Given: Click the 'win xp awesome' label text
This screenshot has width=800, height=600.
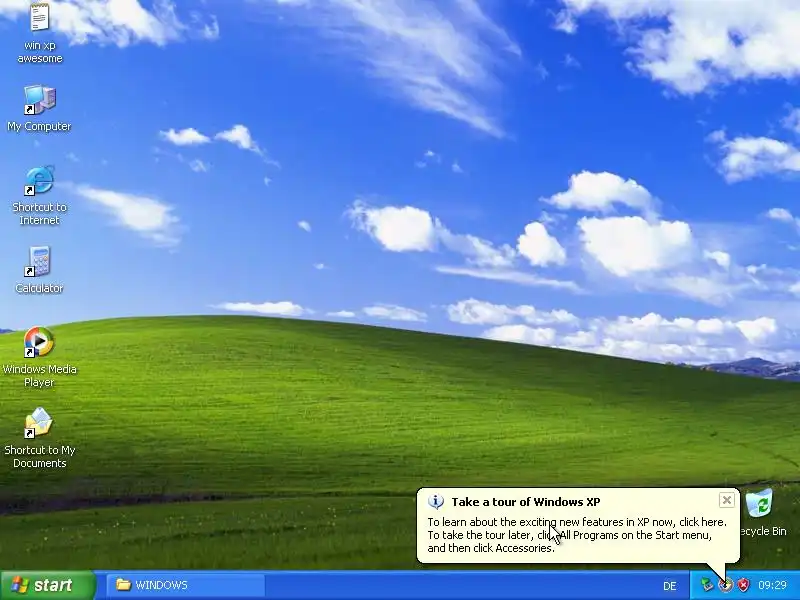Looking at the screenshot, I should coord(40,52).
